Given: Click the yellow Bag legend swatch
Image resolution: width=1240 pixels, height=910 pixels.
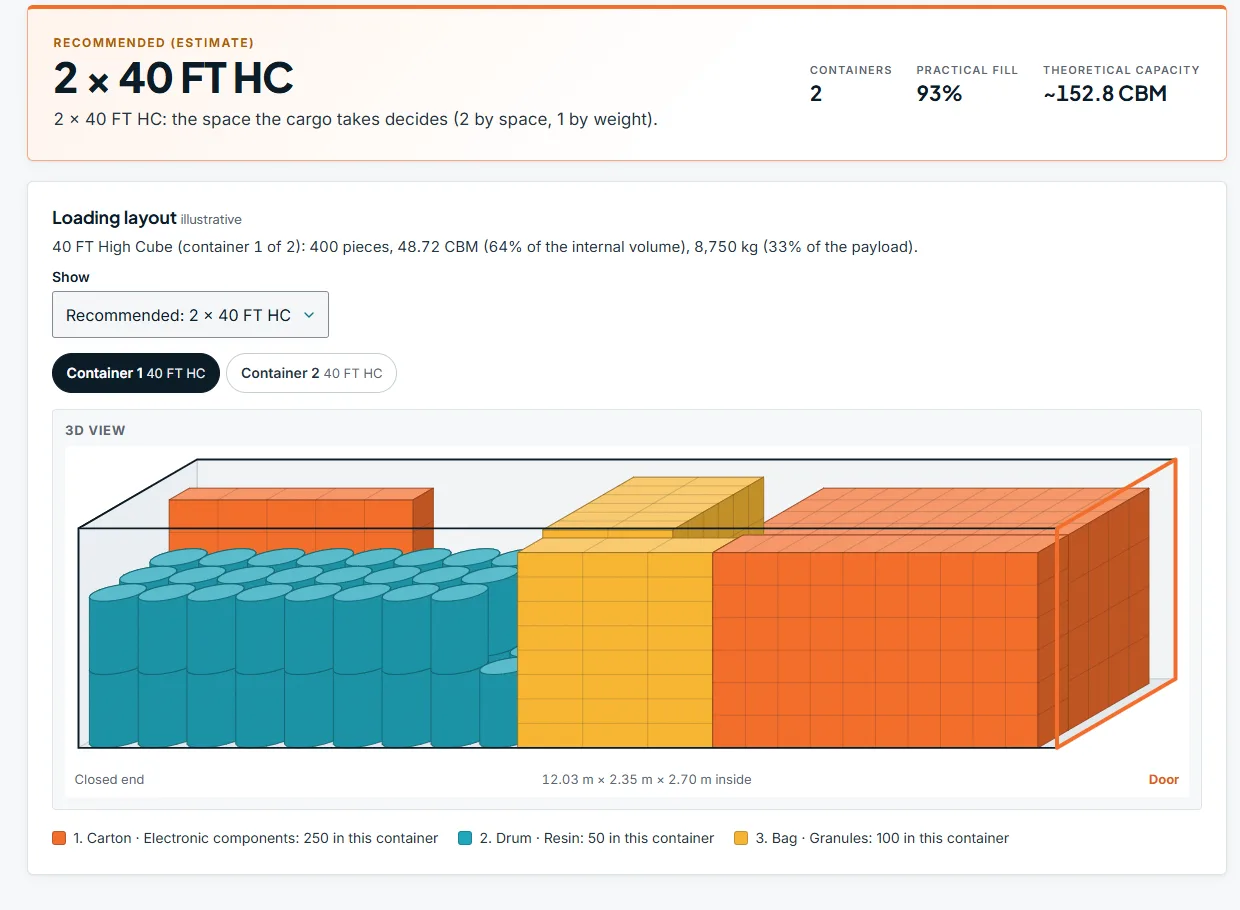Looking at the screenshot, I should click(x=741, y=838).
